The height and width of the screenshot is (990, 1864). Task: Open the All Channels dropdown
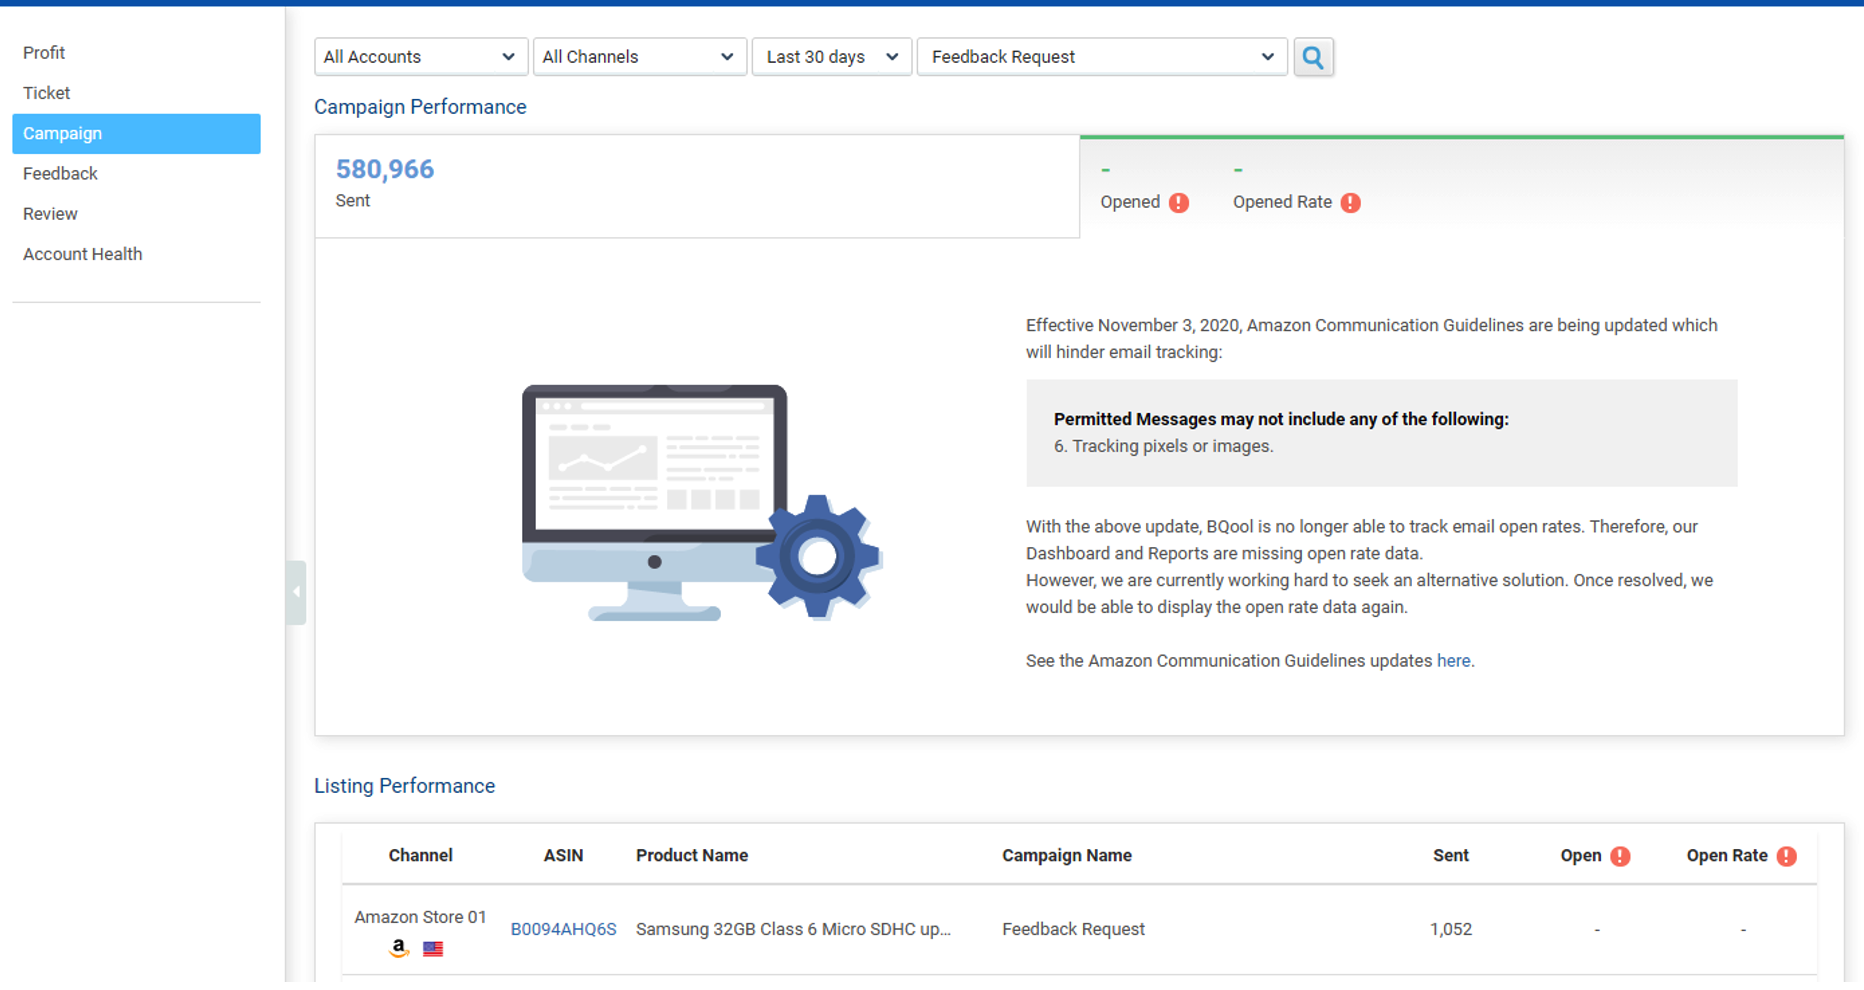(x=639, y=57)
